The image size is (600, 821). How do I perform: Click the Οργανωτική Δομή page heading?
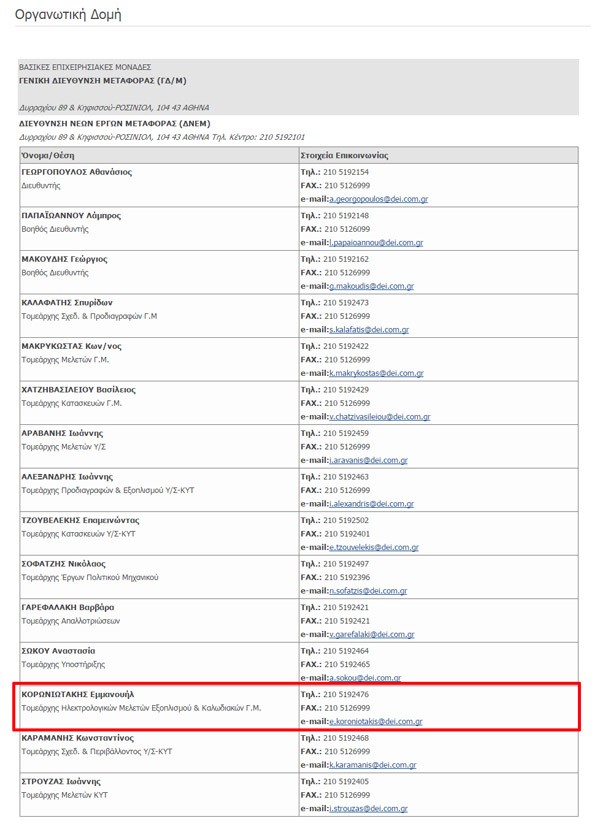[x=68, y=14]
